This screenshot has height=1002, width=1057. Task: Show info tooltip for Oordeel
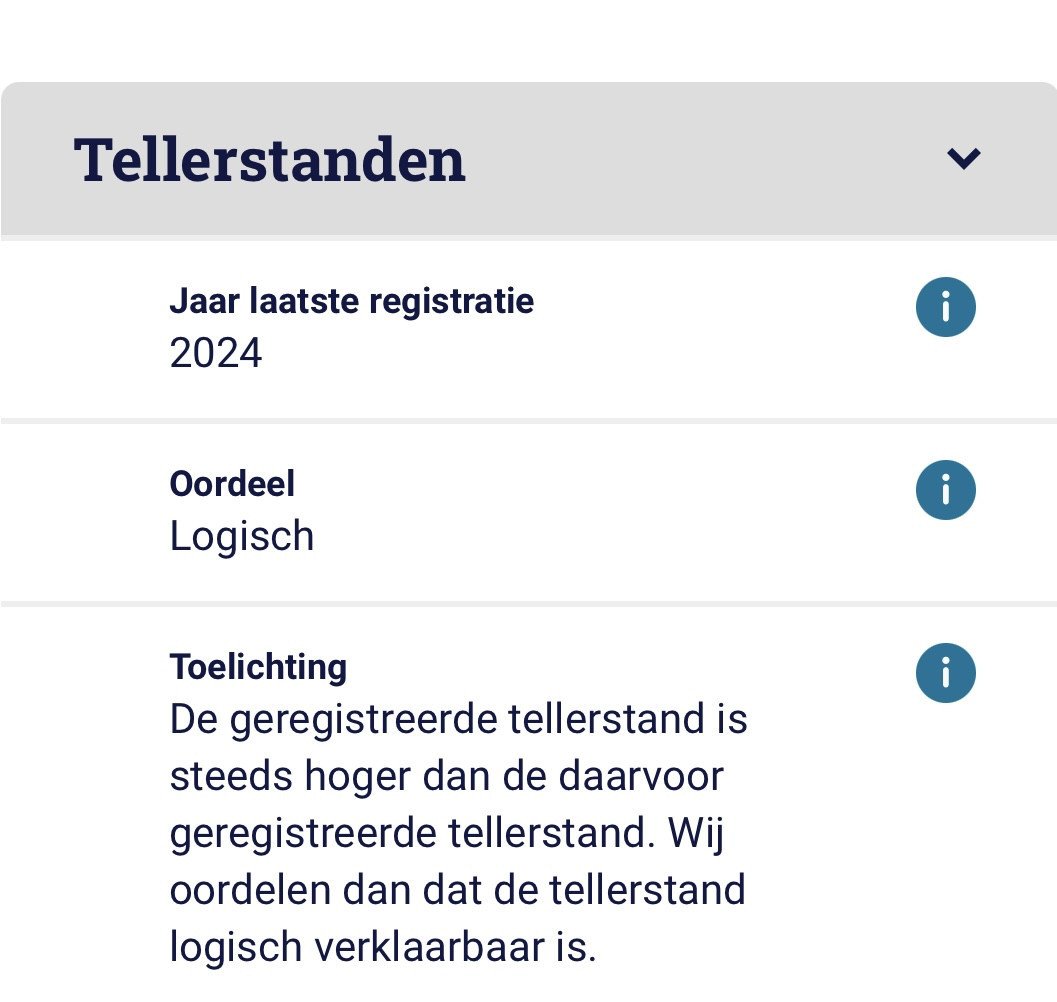tap(945, 490)
